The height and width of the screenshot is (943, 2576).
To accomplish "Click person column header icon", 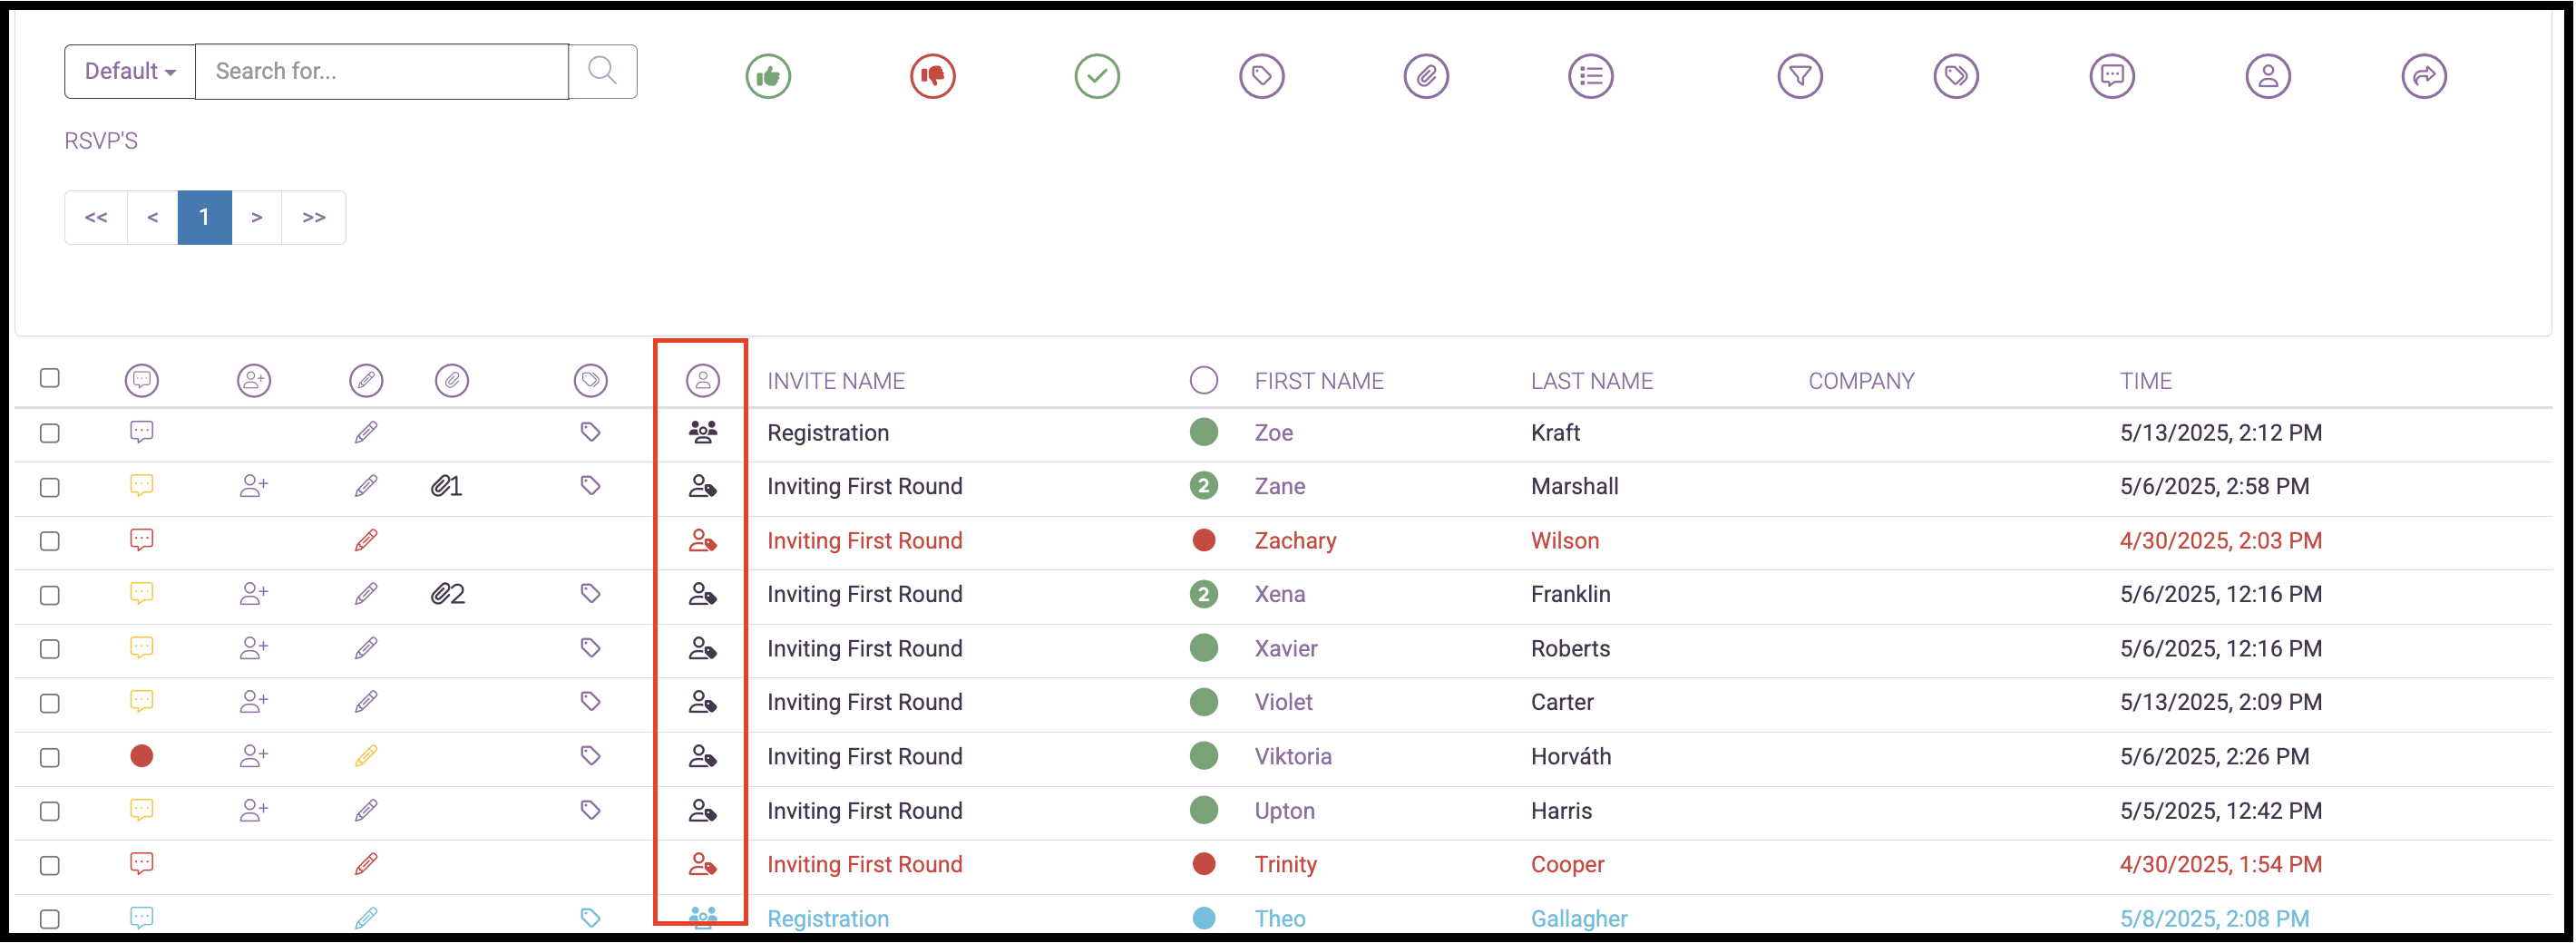I will [x=703, y=380].
